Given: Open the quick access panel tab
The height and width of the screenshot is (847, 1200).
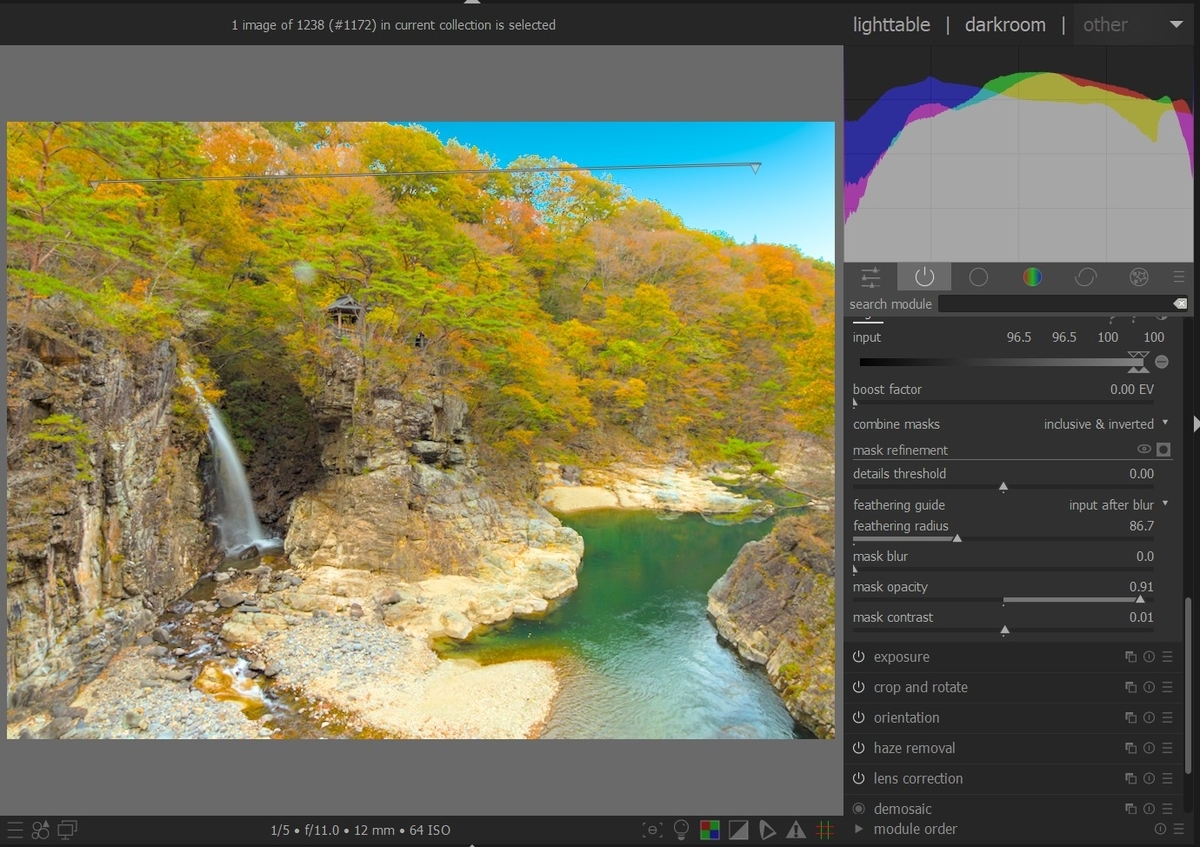Looking at the screenshot, I should 871,277.
